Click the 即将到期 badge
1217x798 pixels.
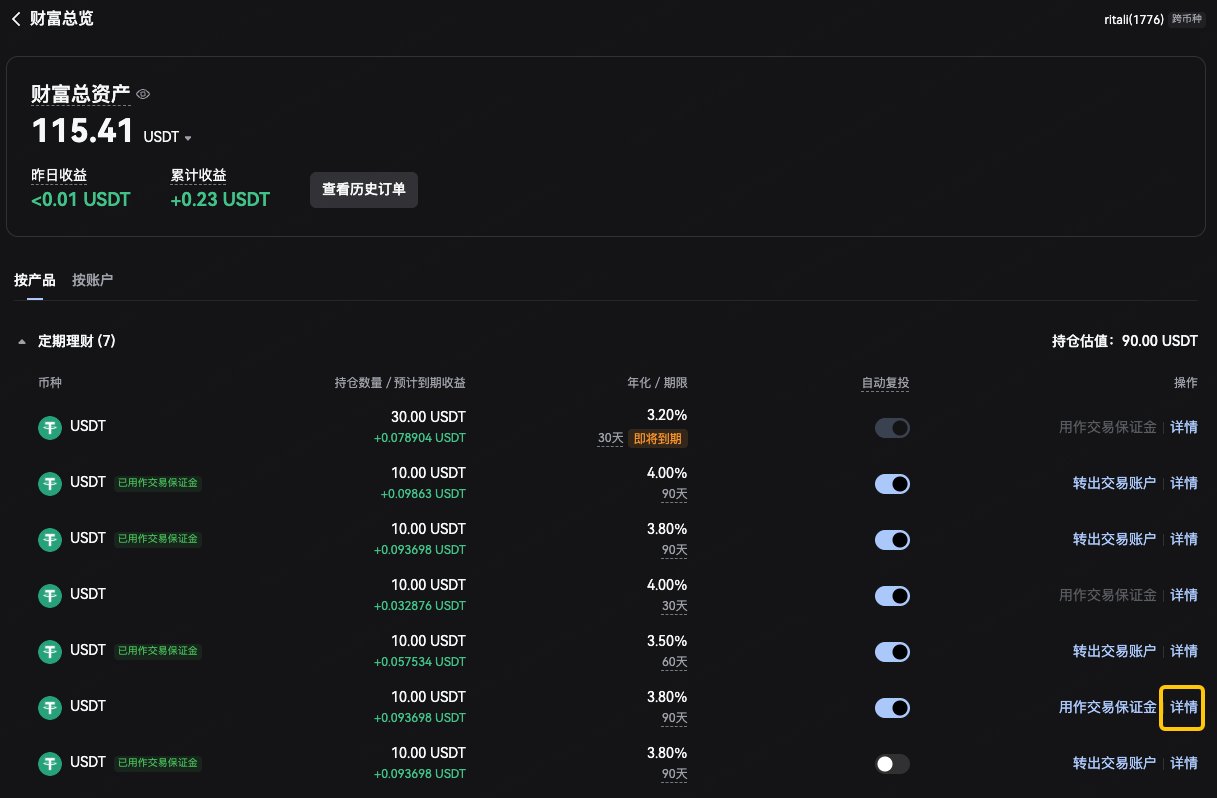point(658,438)
